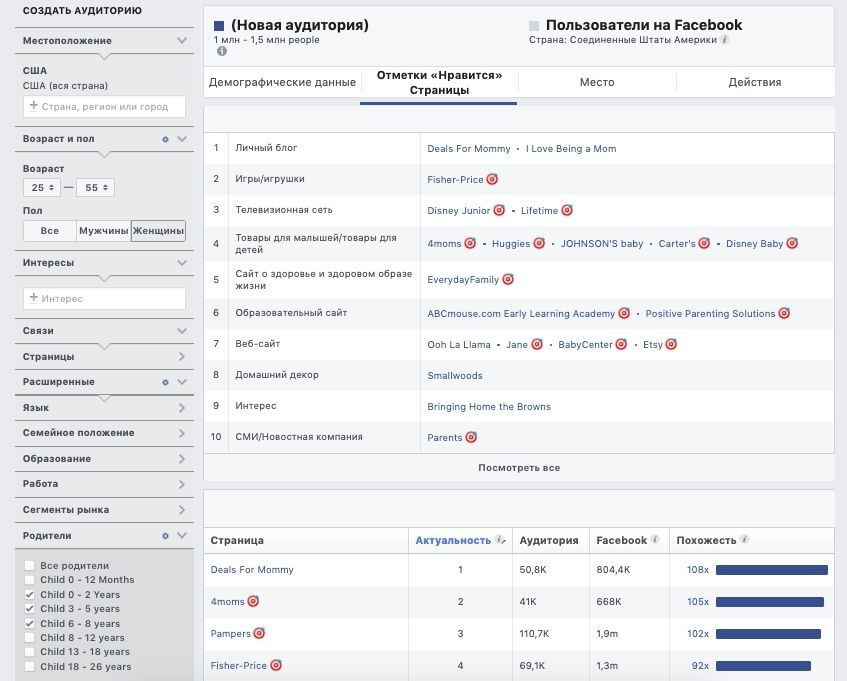847x681 pixels.
Task: Click target icon beside Parents
Action: [471, 437]
